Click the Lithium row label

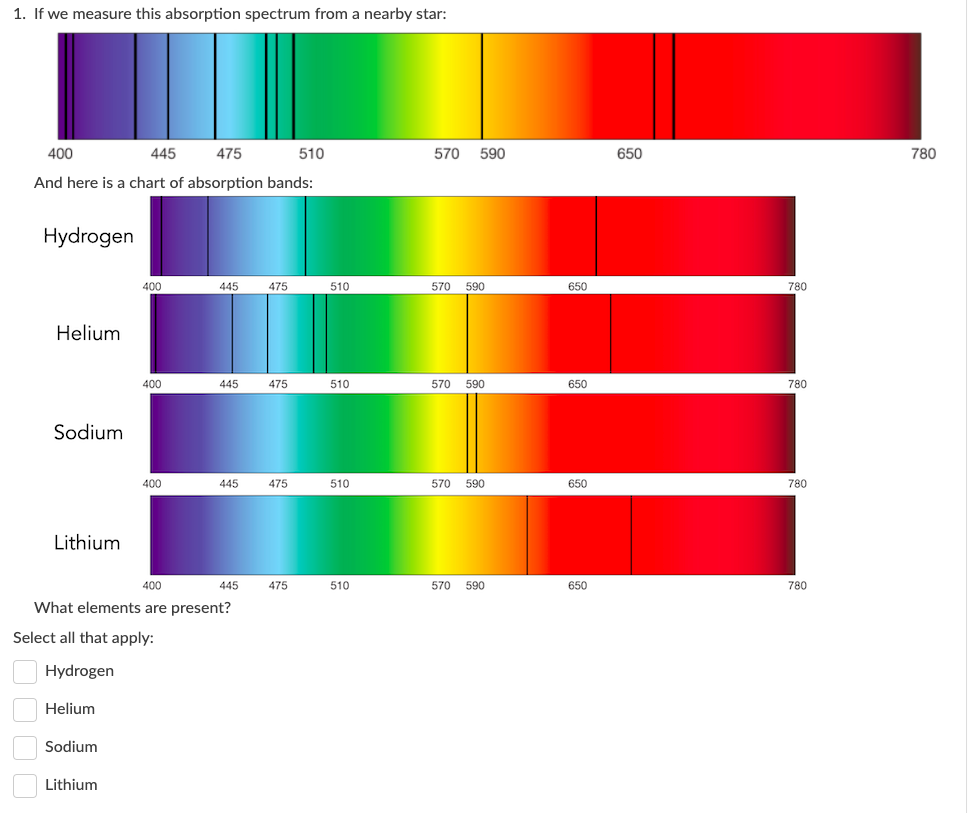[87, 542]
